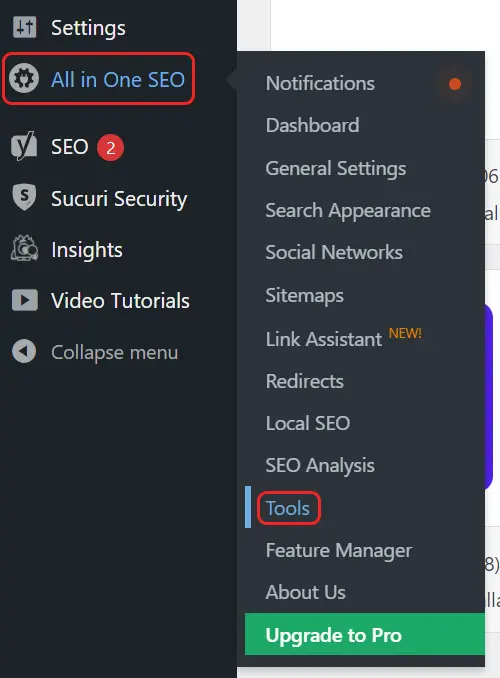The image size is (500, 678).
Task: Open General Settings
Action: click(x=336, y=168)
